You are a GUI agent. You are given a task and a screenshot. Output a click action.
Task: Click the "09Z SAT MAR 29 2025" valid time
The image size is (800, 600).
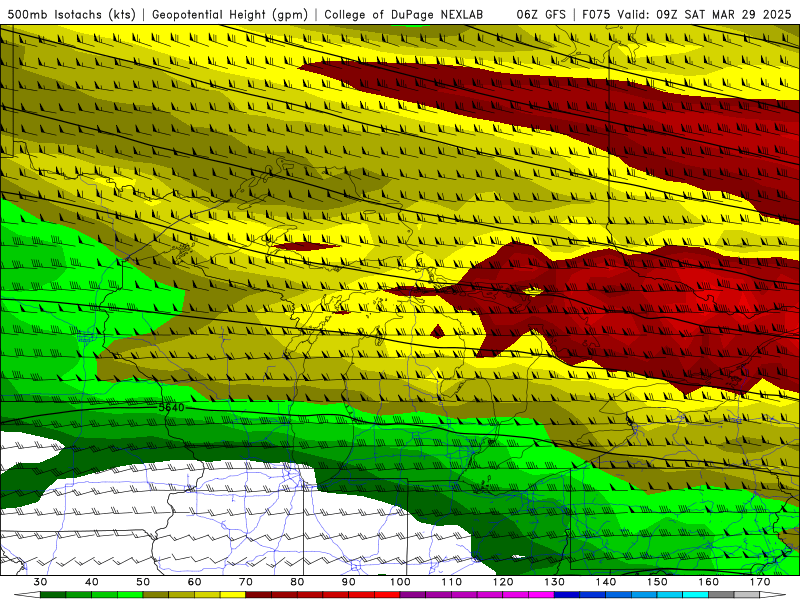[x=723, y=14]
